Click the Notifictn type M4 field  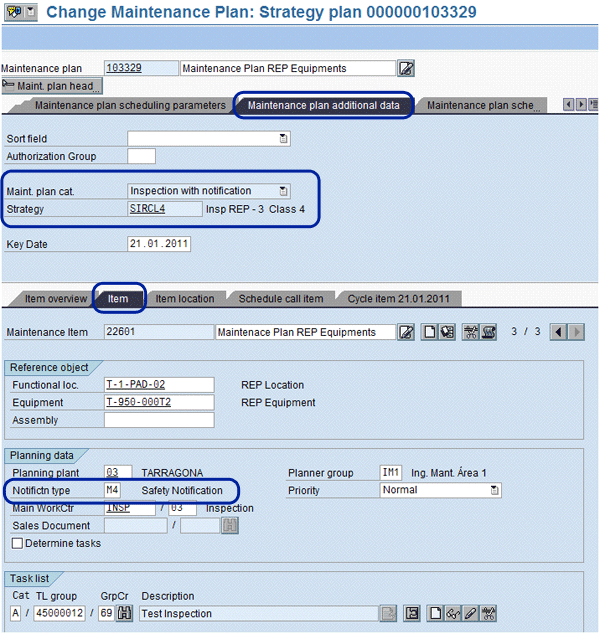point(112,490)
